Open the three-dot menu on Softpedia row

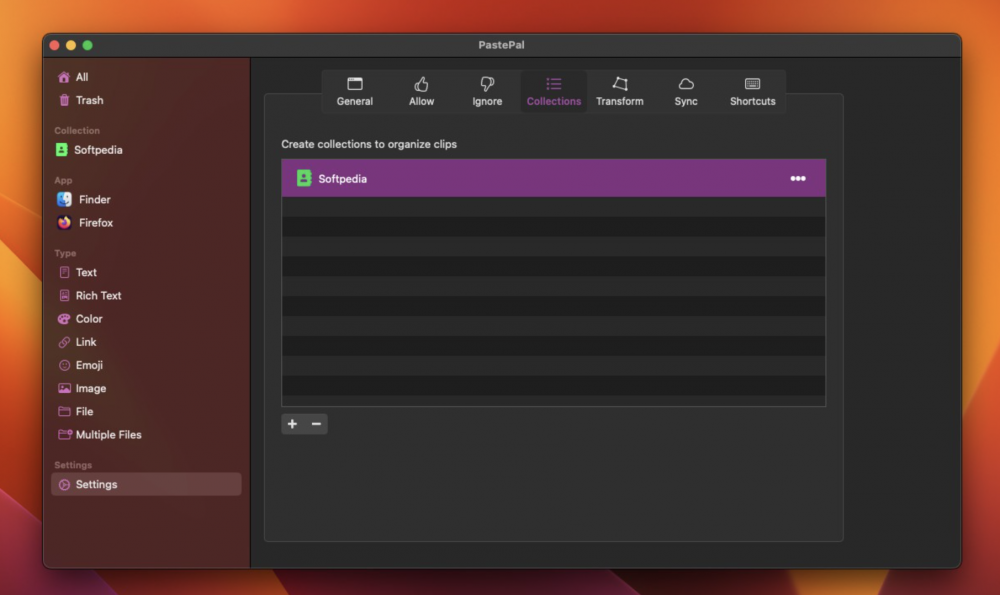click(x=798, y=179)
